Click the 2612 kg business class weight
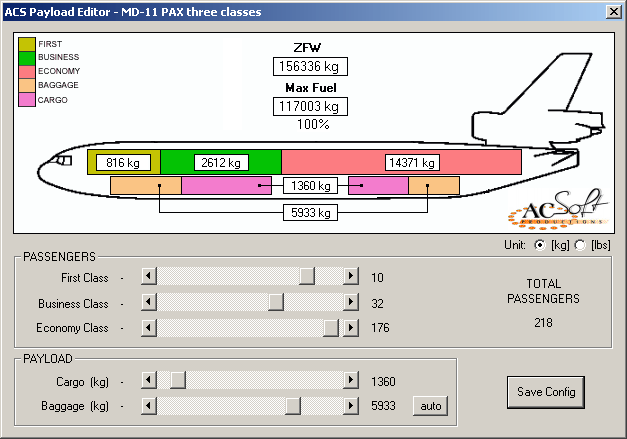This screenshot has height=439, width=627. tap(221, 163)
